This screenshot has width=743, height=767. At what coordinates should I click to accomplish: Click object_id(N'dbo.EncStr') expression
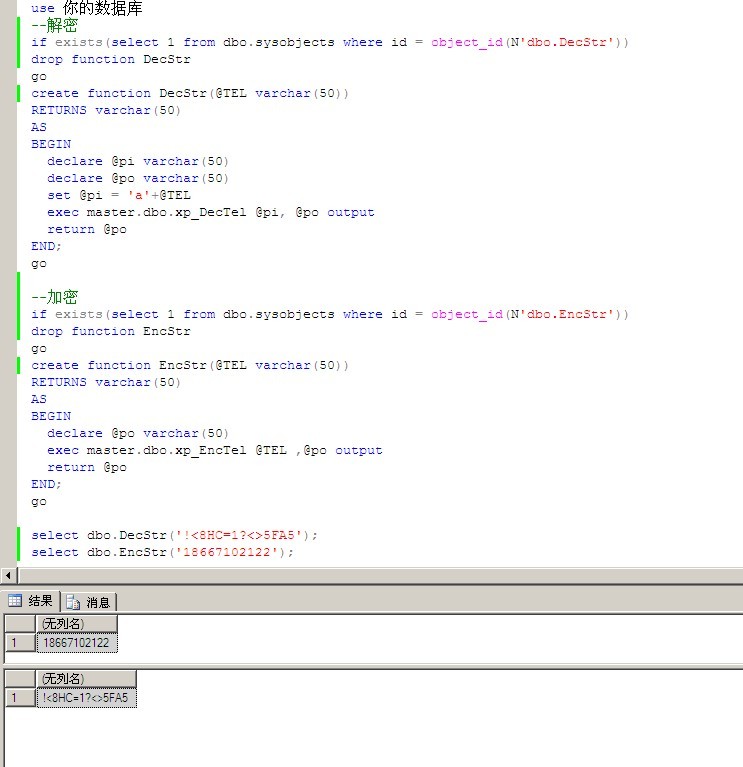coord(529,315)
